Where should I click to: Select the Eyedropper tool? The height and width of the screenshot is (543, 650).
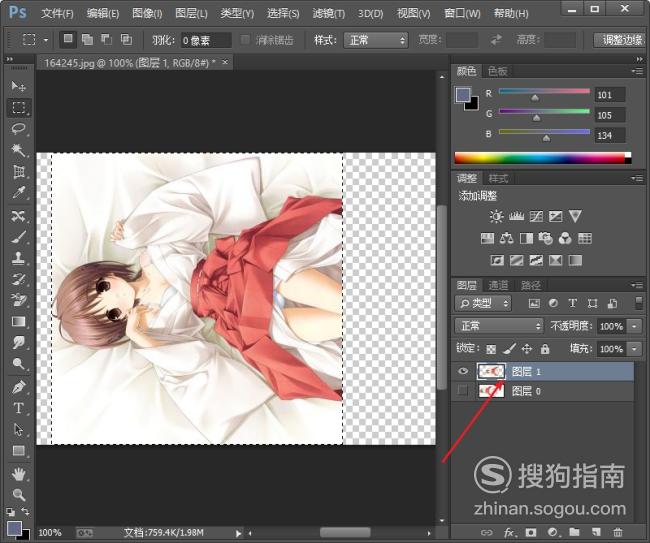coord(18,193)
